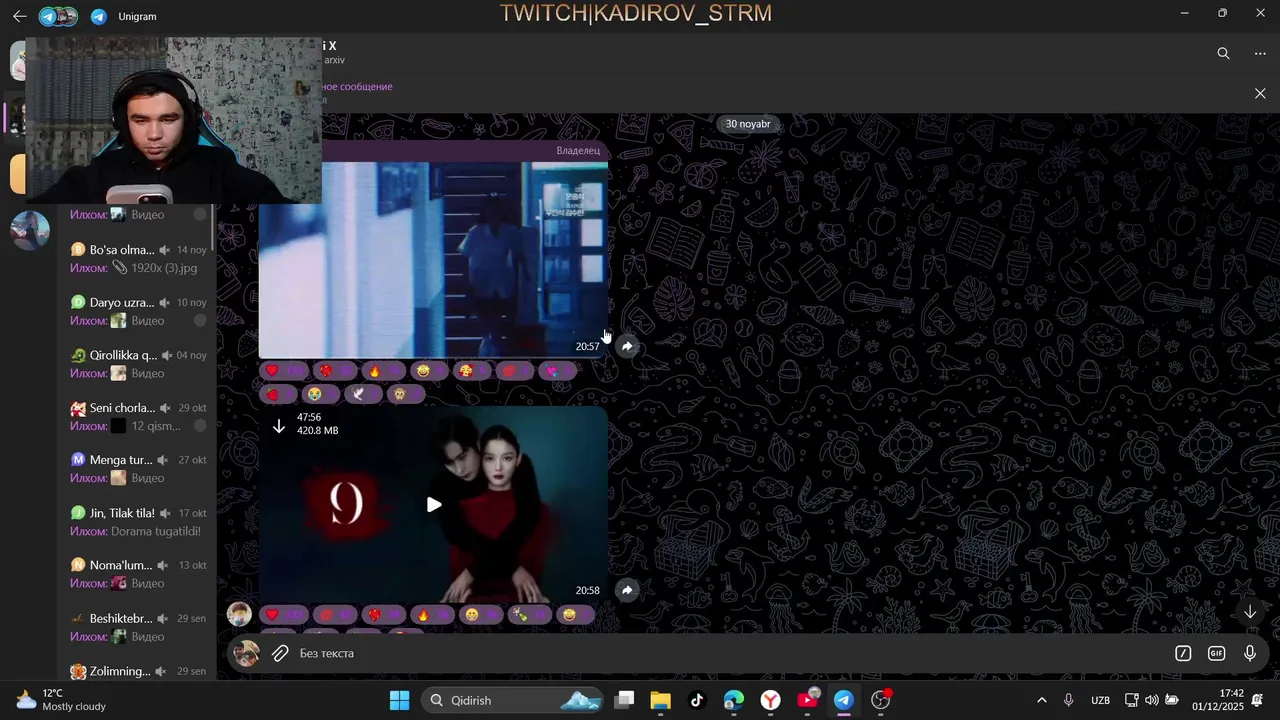Image resolution: width=1280 pixels, height=720 pixels.
Task: Open bot commands slash button
Action: point(1183,653)
